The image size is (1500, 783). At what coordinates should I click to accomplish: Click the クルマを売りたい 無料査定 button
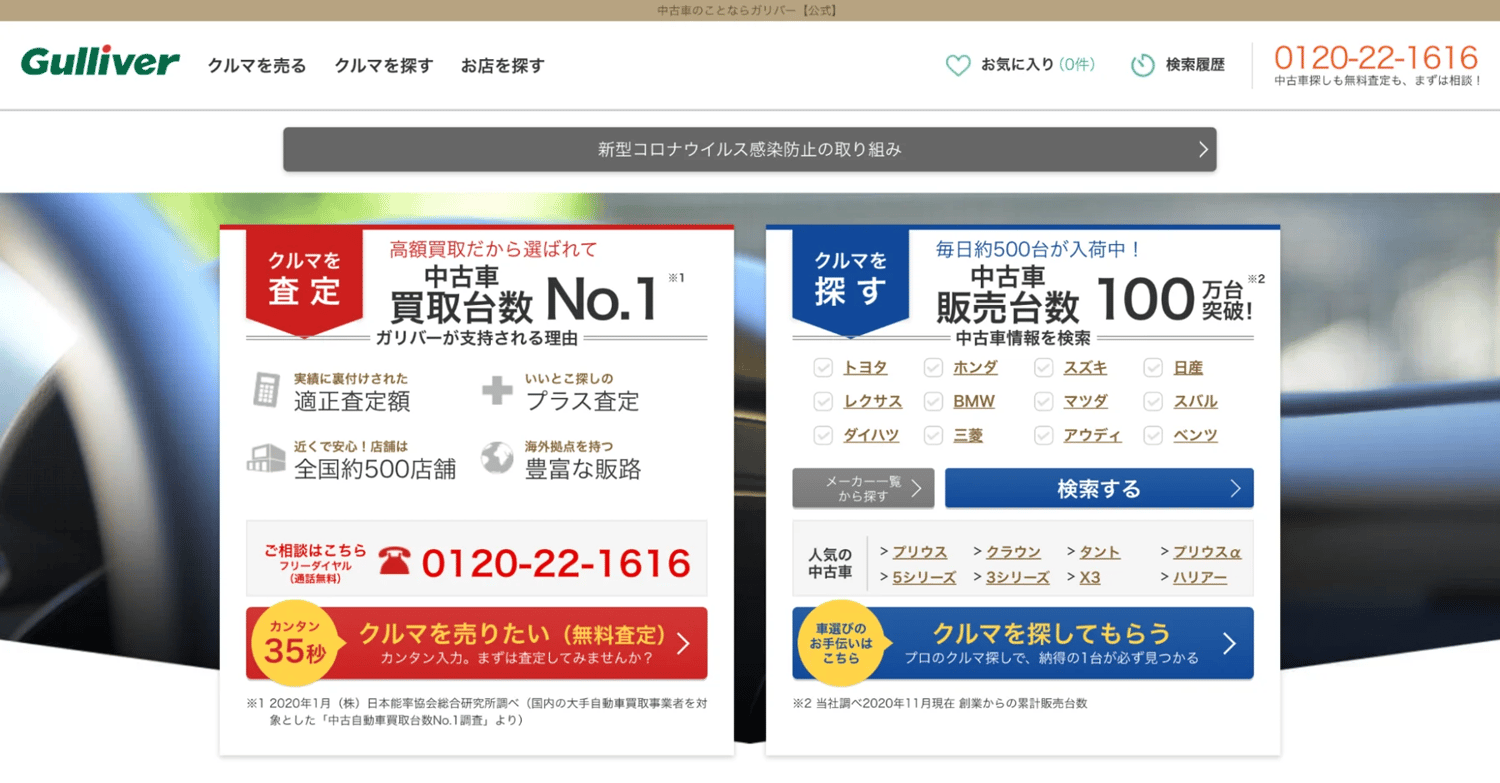tap(476, 644)
